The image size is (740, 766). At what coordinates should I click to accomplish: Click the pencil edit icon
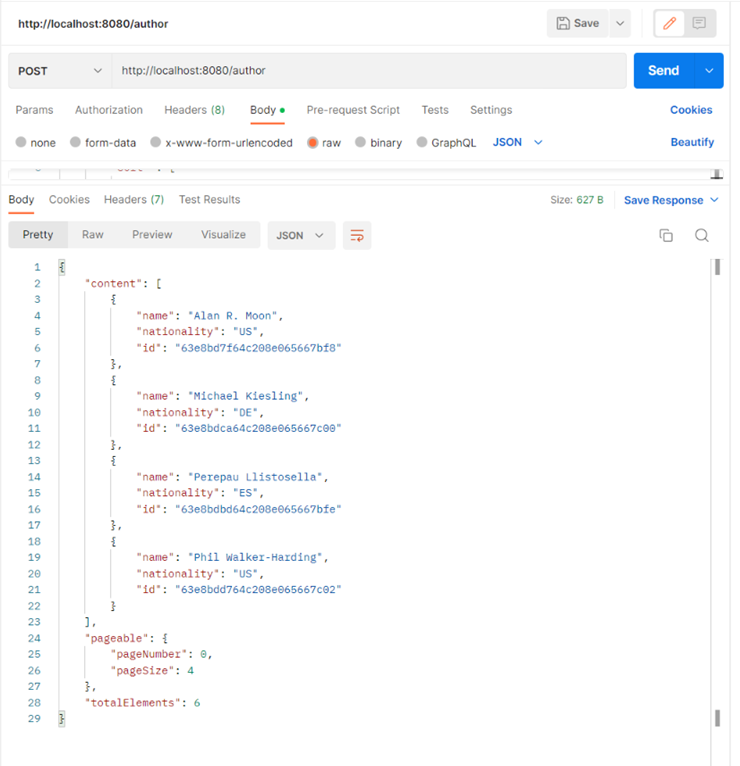point(670,23)
